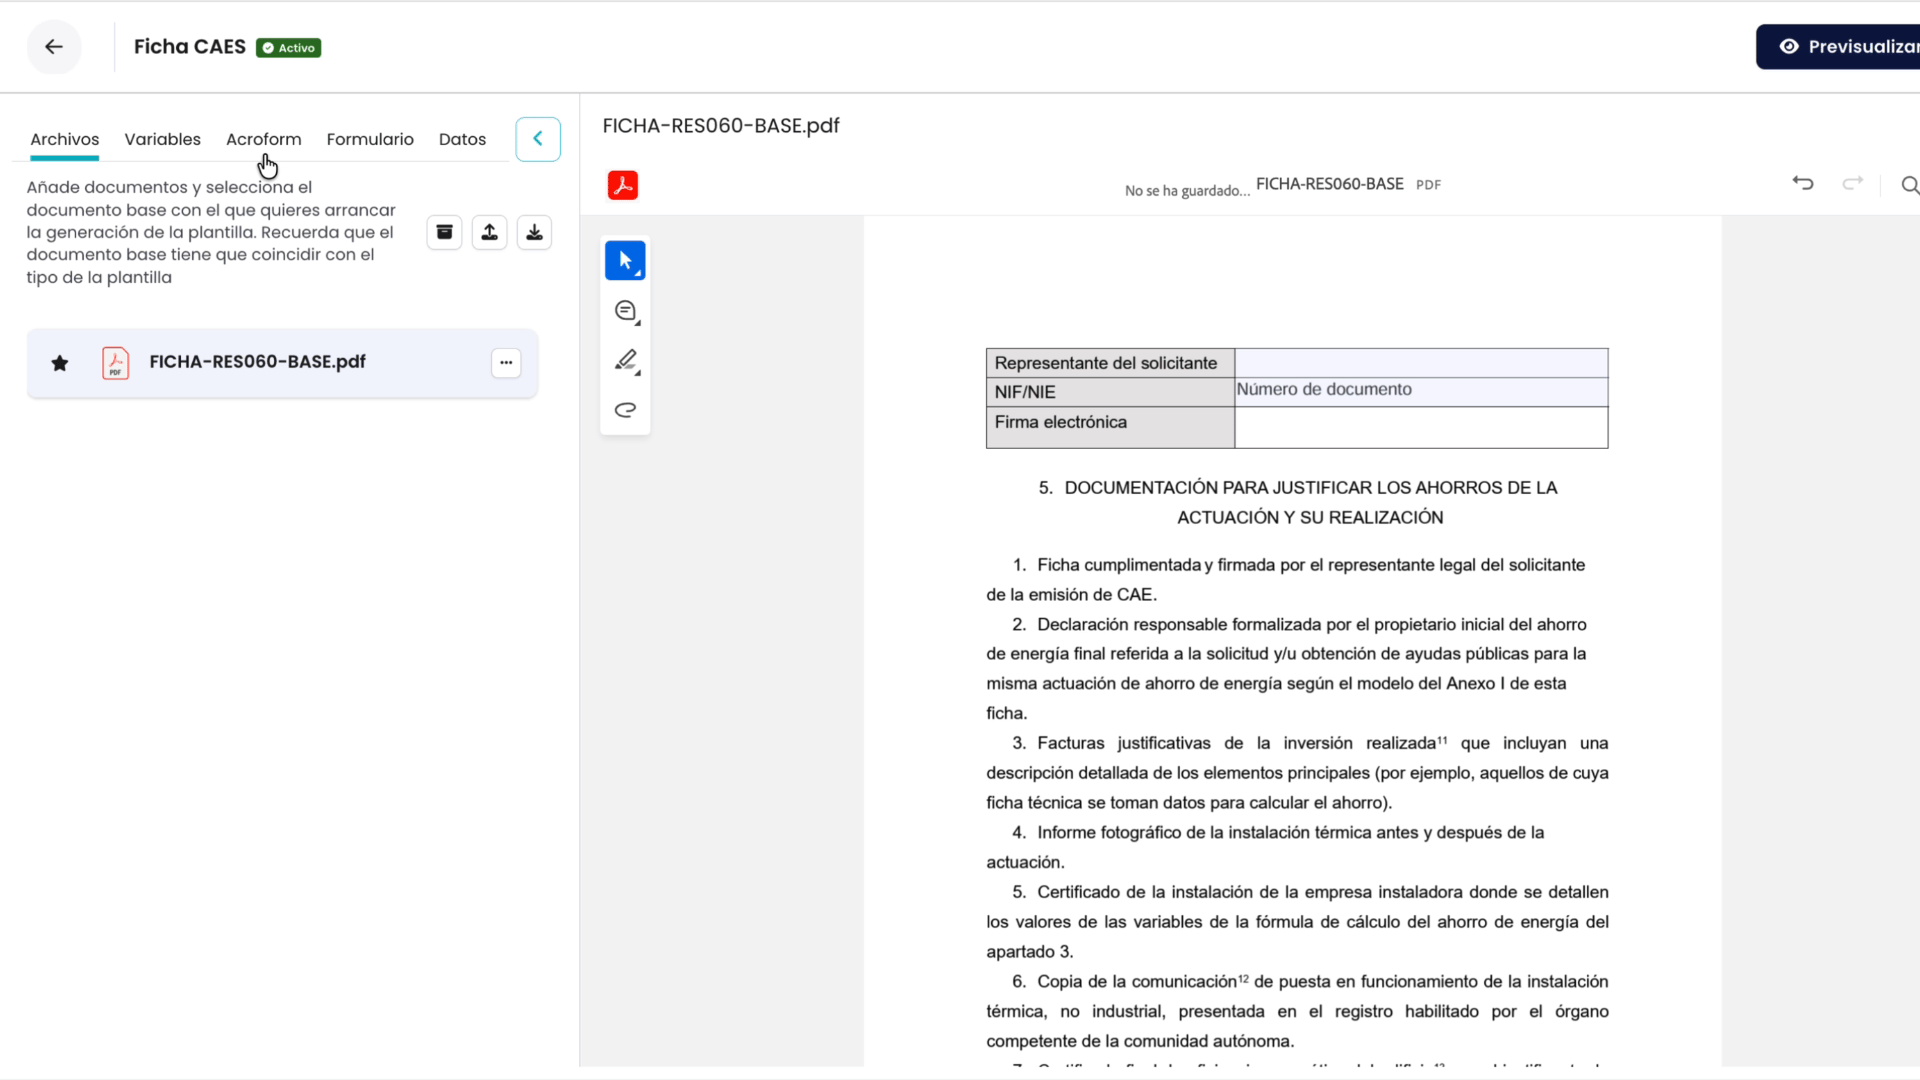Select the comment annotation tool
1920x1080 pixels.
point(625,311)
